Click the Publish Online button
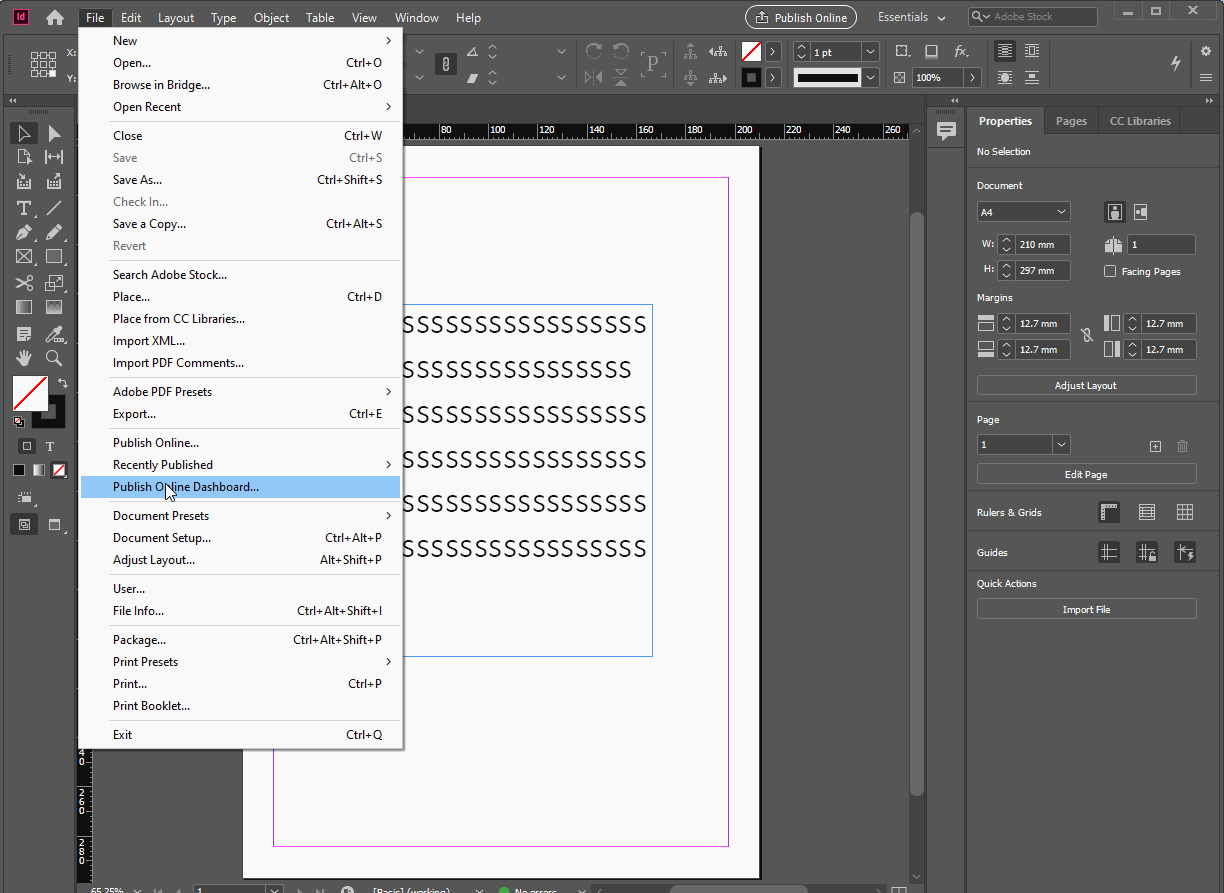Screen dimensions: 1224x893 point(802,17)
